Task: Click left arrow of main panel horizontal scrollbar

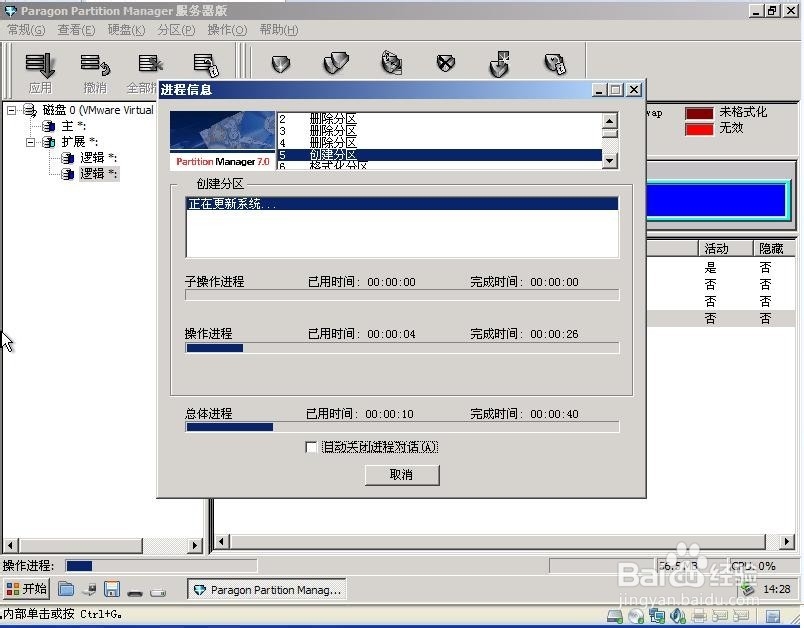Action: pyautogui.click(x=222, y=541)
